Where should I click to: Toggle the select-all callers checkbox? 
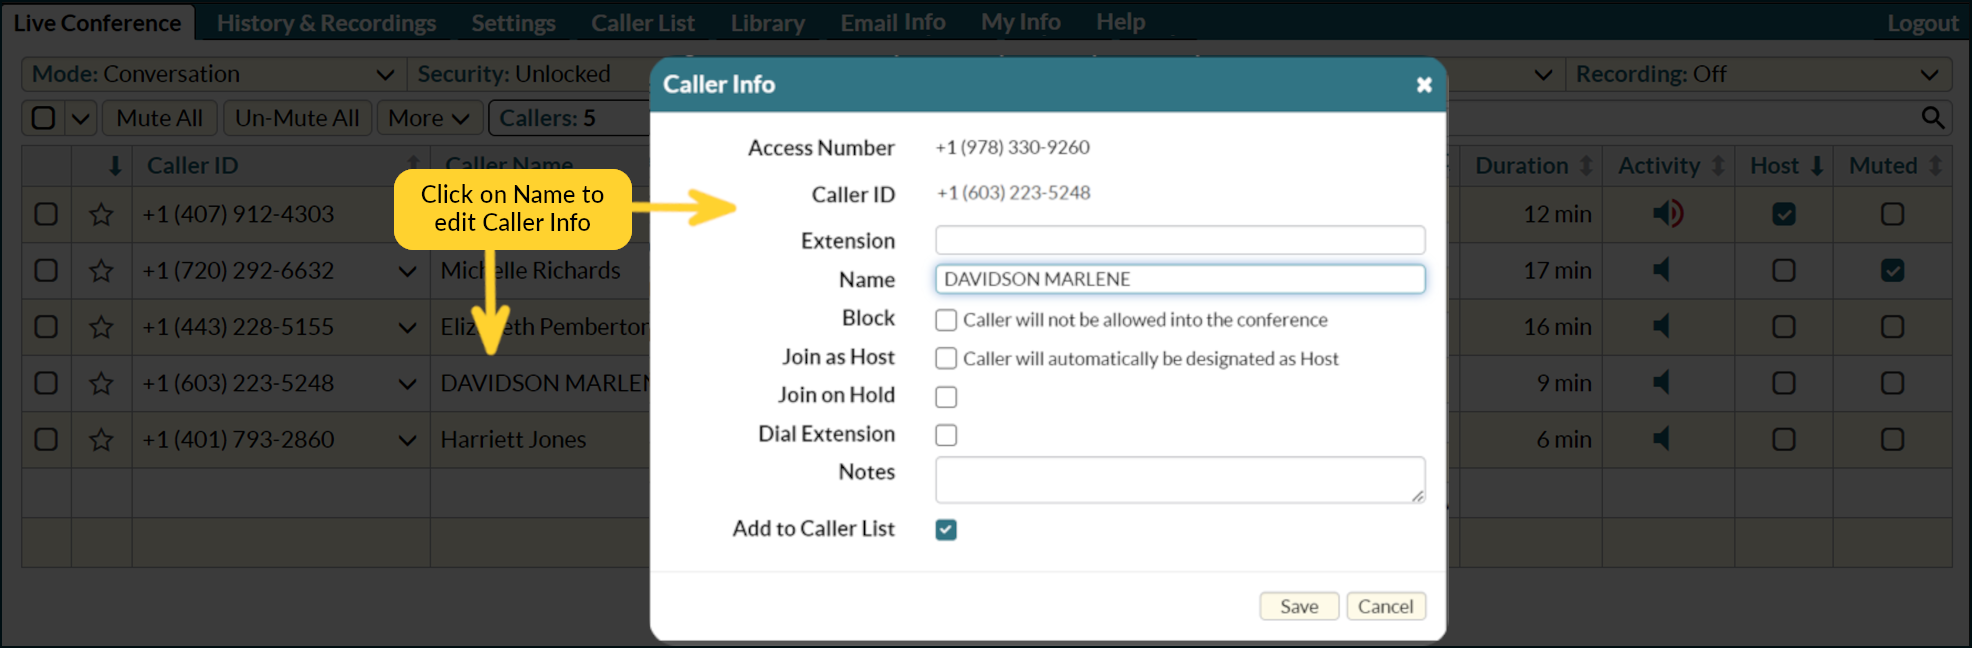43,118
